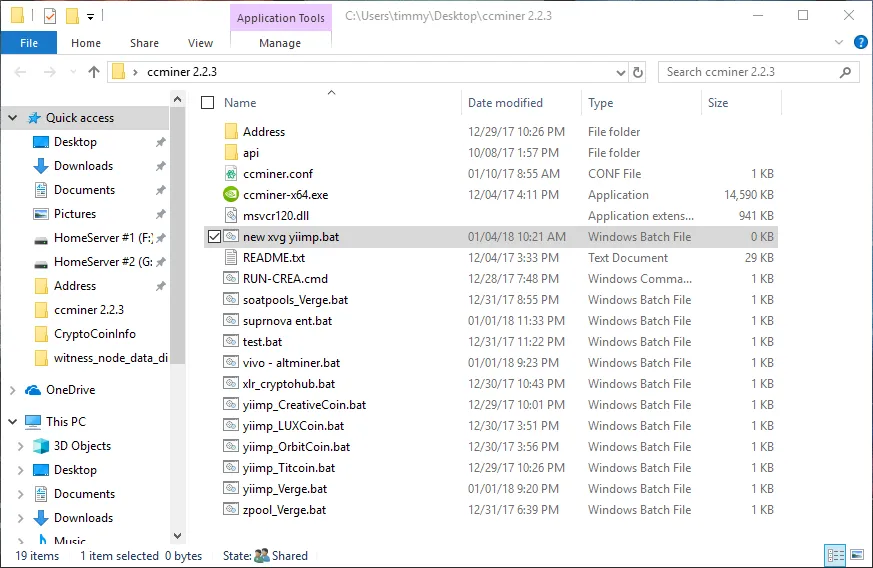Select suprnova ent.bat file
This screenshot has height=568, width=873.
[x=287, y=321]
